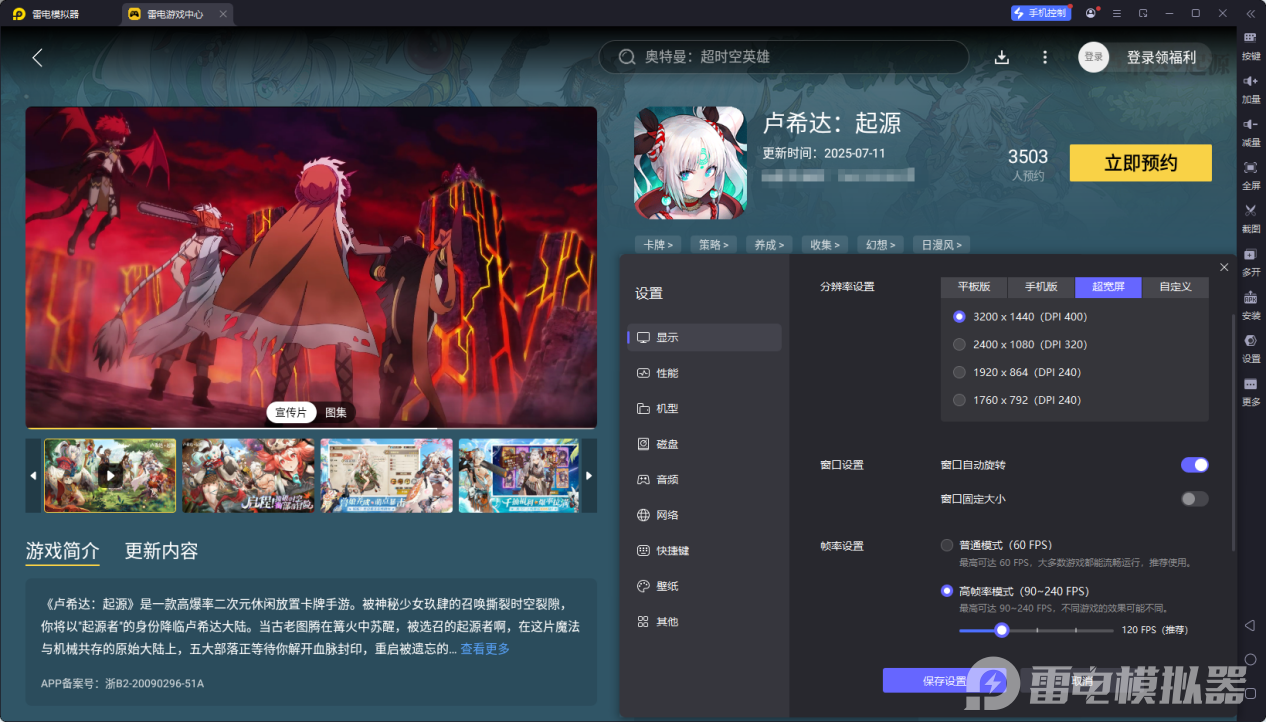Image resolution: width=1266 pixels, height=722 pixels.
Task: Show previous thumbnails with left arrow
Action: click(33, 476)
